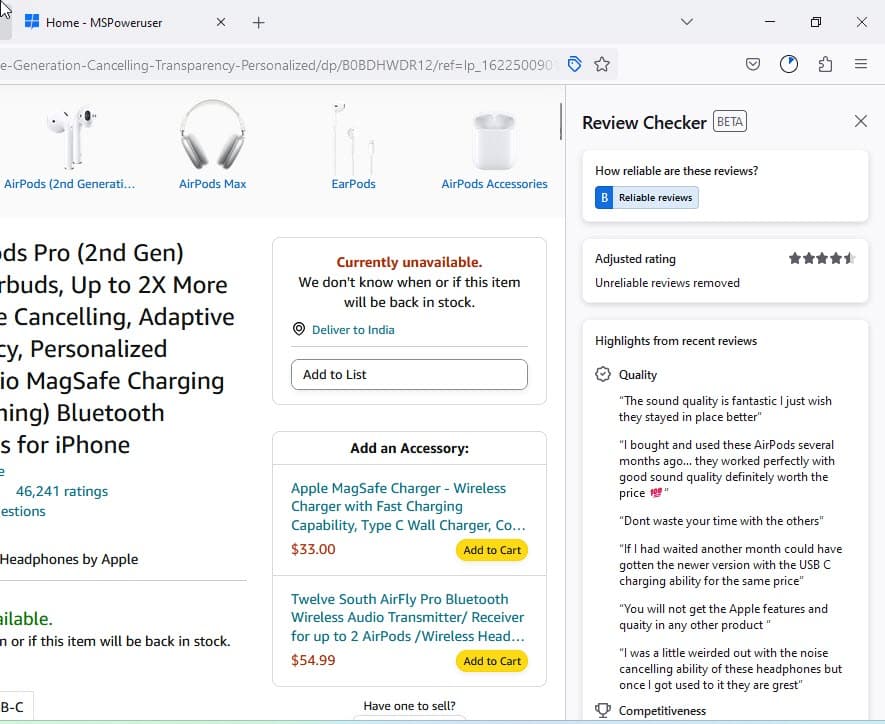Screen dimensions: 885x724
Task: Open the Firefox account profile icon
Action: pyautogui.click(x=789, y=64)
